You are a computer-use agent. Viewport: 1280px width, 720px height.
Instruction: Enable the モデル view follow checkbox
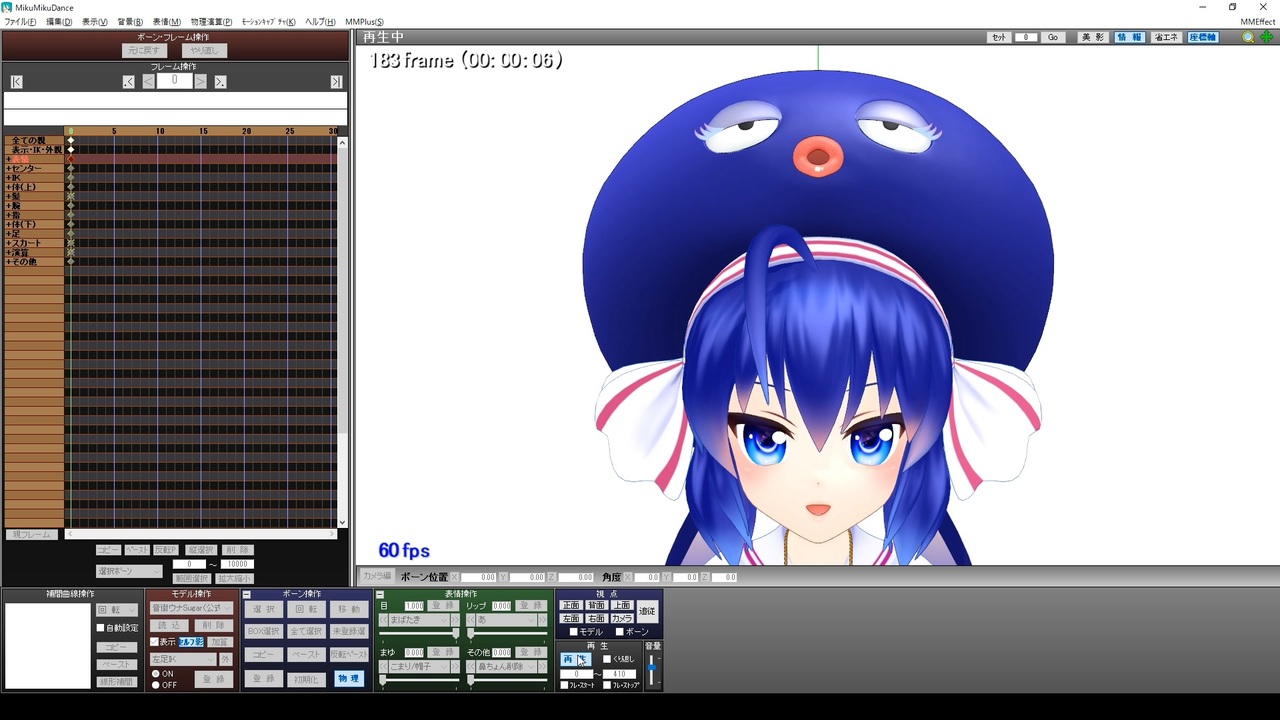[573, 632]
